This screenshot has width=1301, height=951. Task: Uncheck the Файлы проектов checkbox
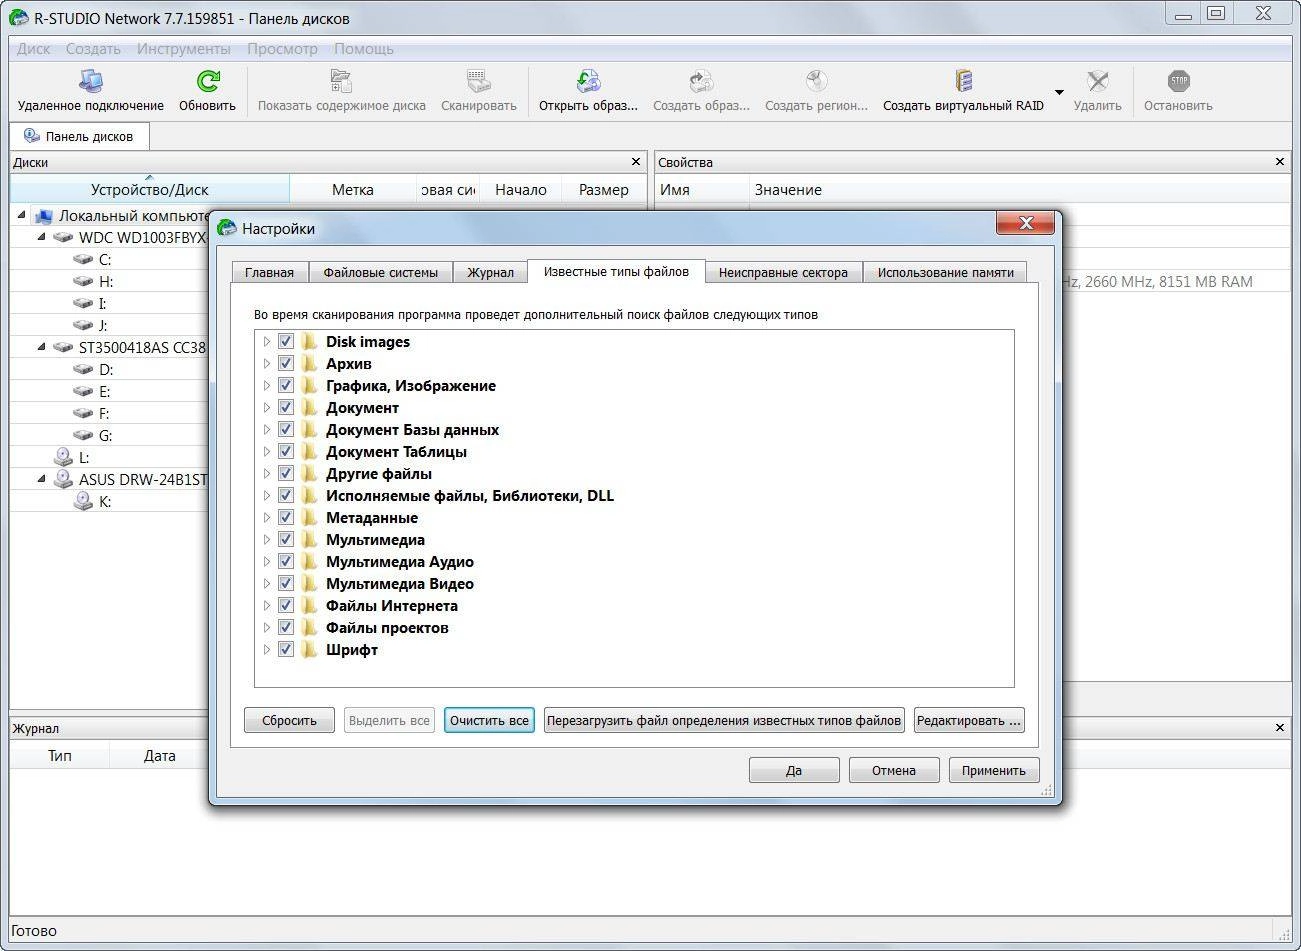(x=286, y=628)
